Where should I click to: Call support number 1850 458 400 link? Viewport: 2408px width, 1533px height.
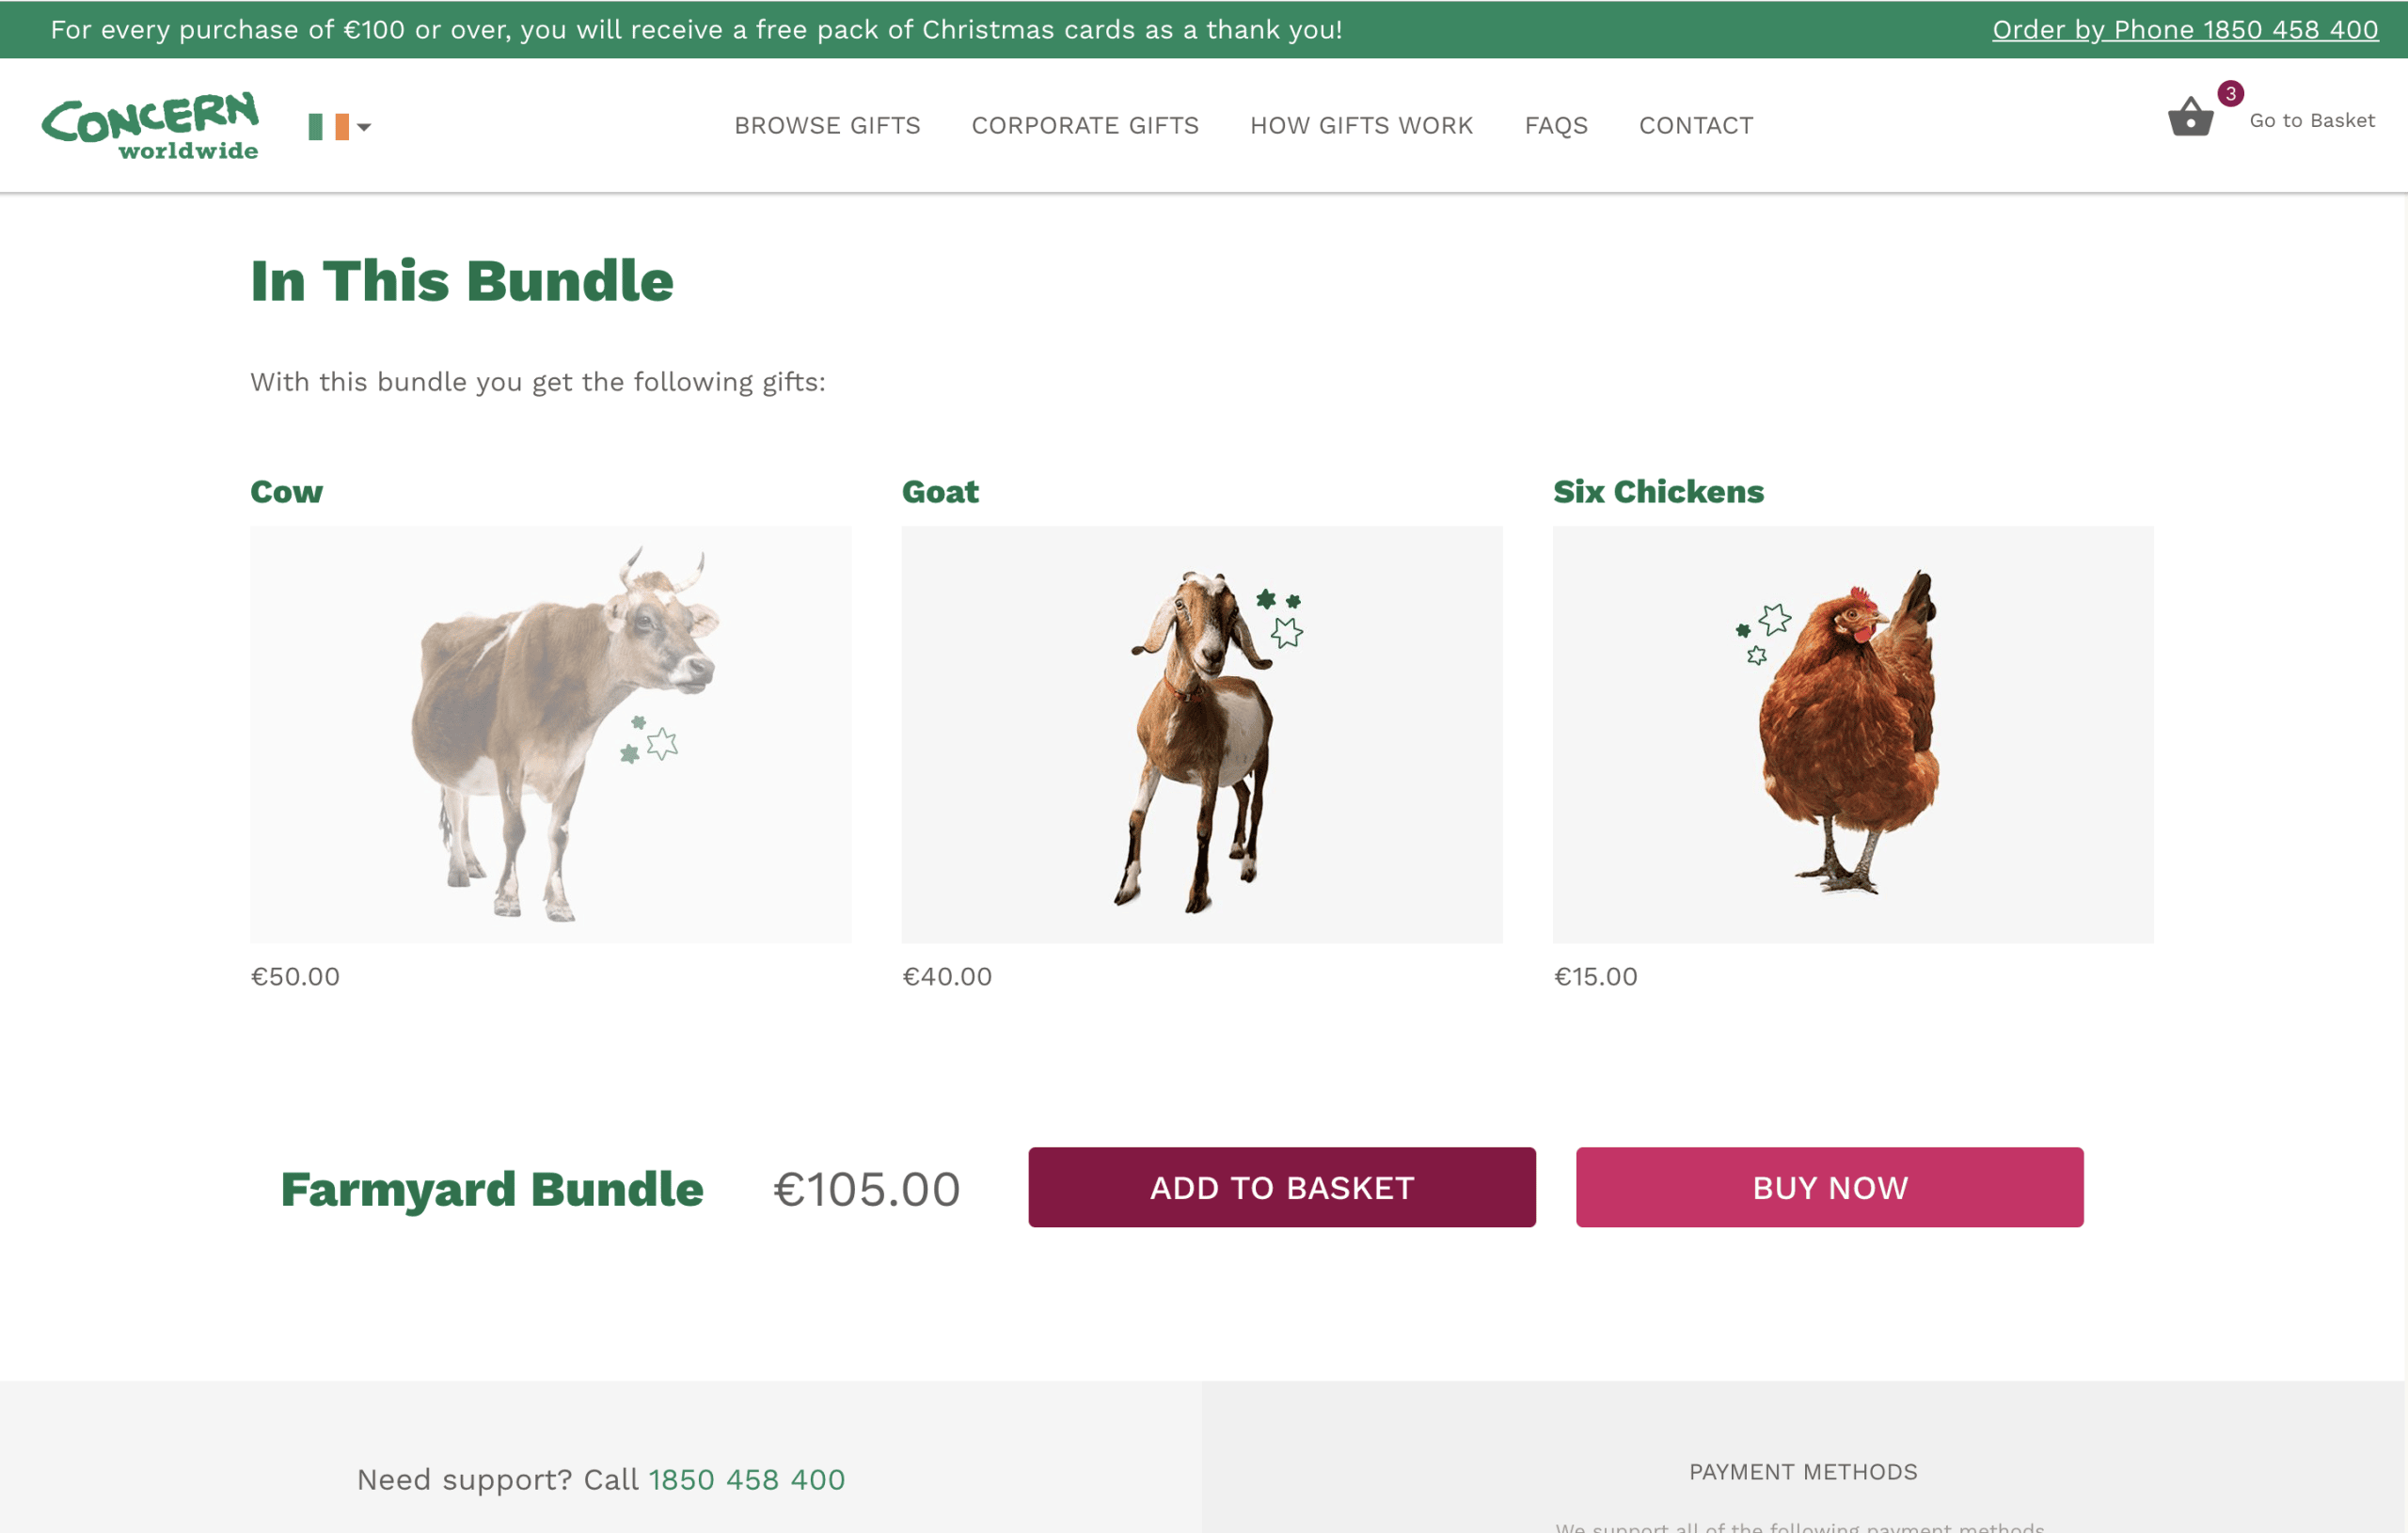747,1479
